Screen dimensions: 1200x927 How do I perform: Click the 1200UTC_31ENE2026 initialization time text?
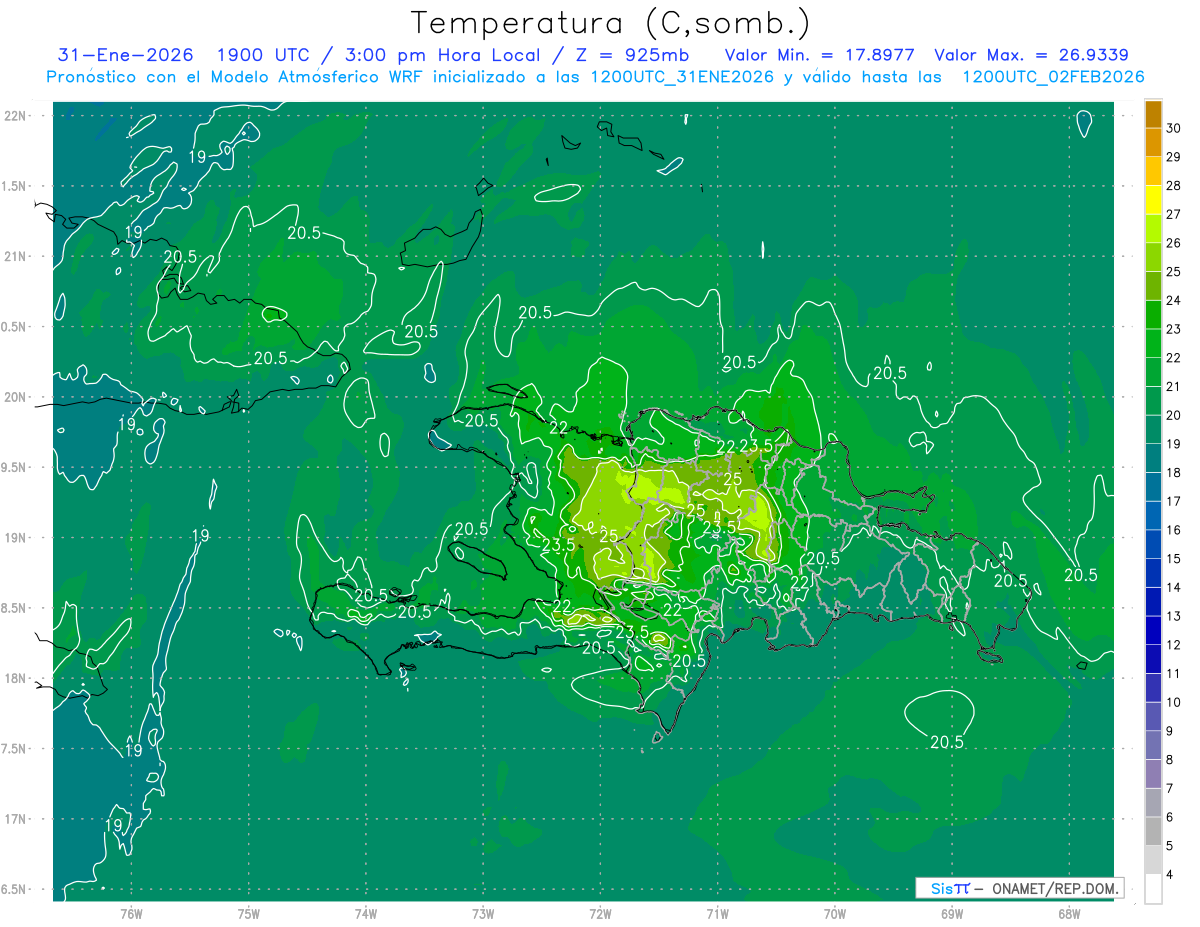pyautogui.click(x=684, y=77)
